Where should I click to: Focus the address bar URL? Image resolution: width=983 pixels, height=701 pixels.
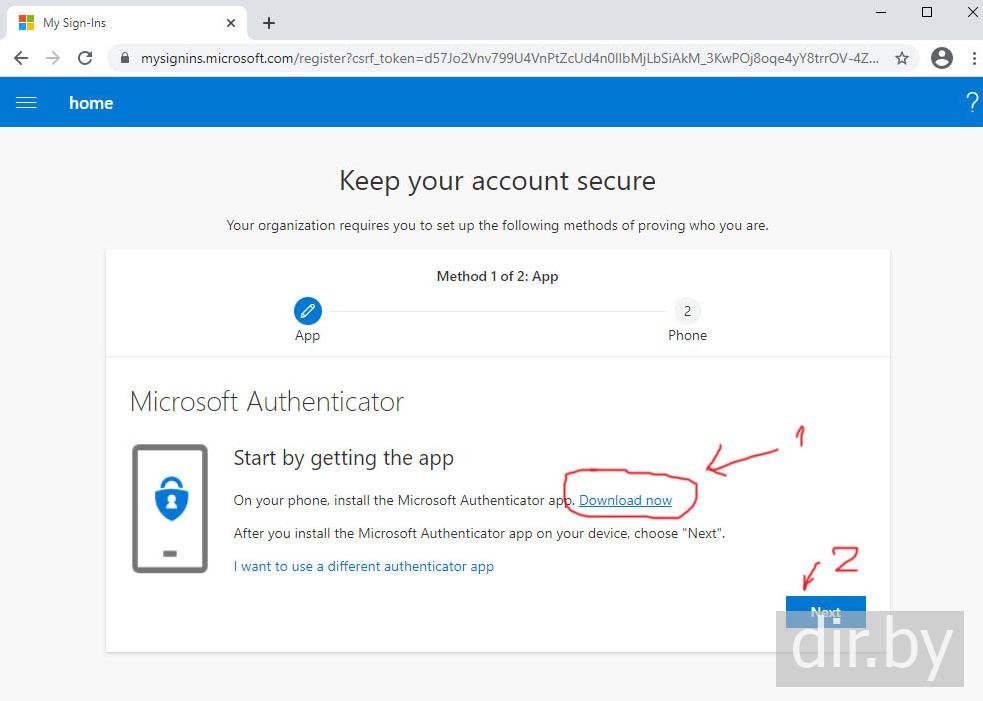(x=510, y=58)
